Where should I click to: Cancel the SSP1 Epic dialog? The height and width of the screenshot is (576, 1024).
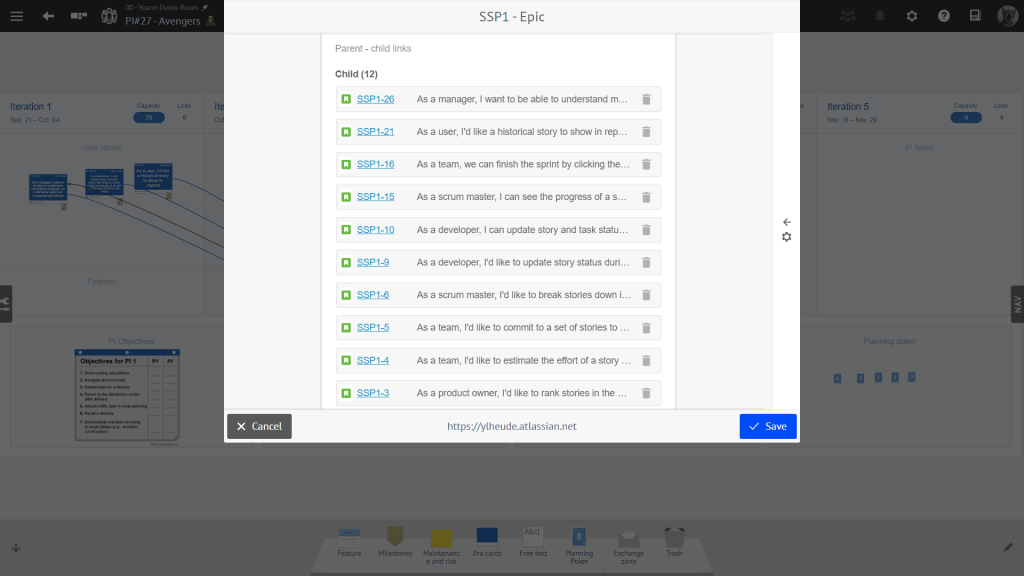258,426
